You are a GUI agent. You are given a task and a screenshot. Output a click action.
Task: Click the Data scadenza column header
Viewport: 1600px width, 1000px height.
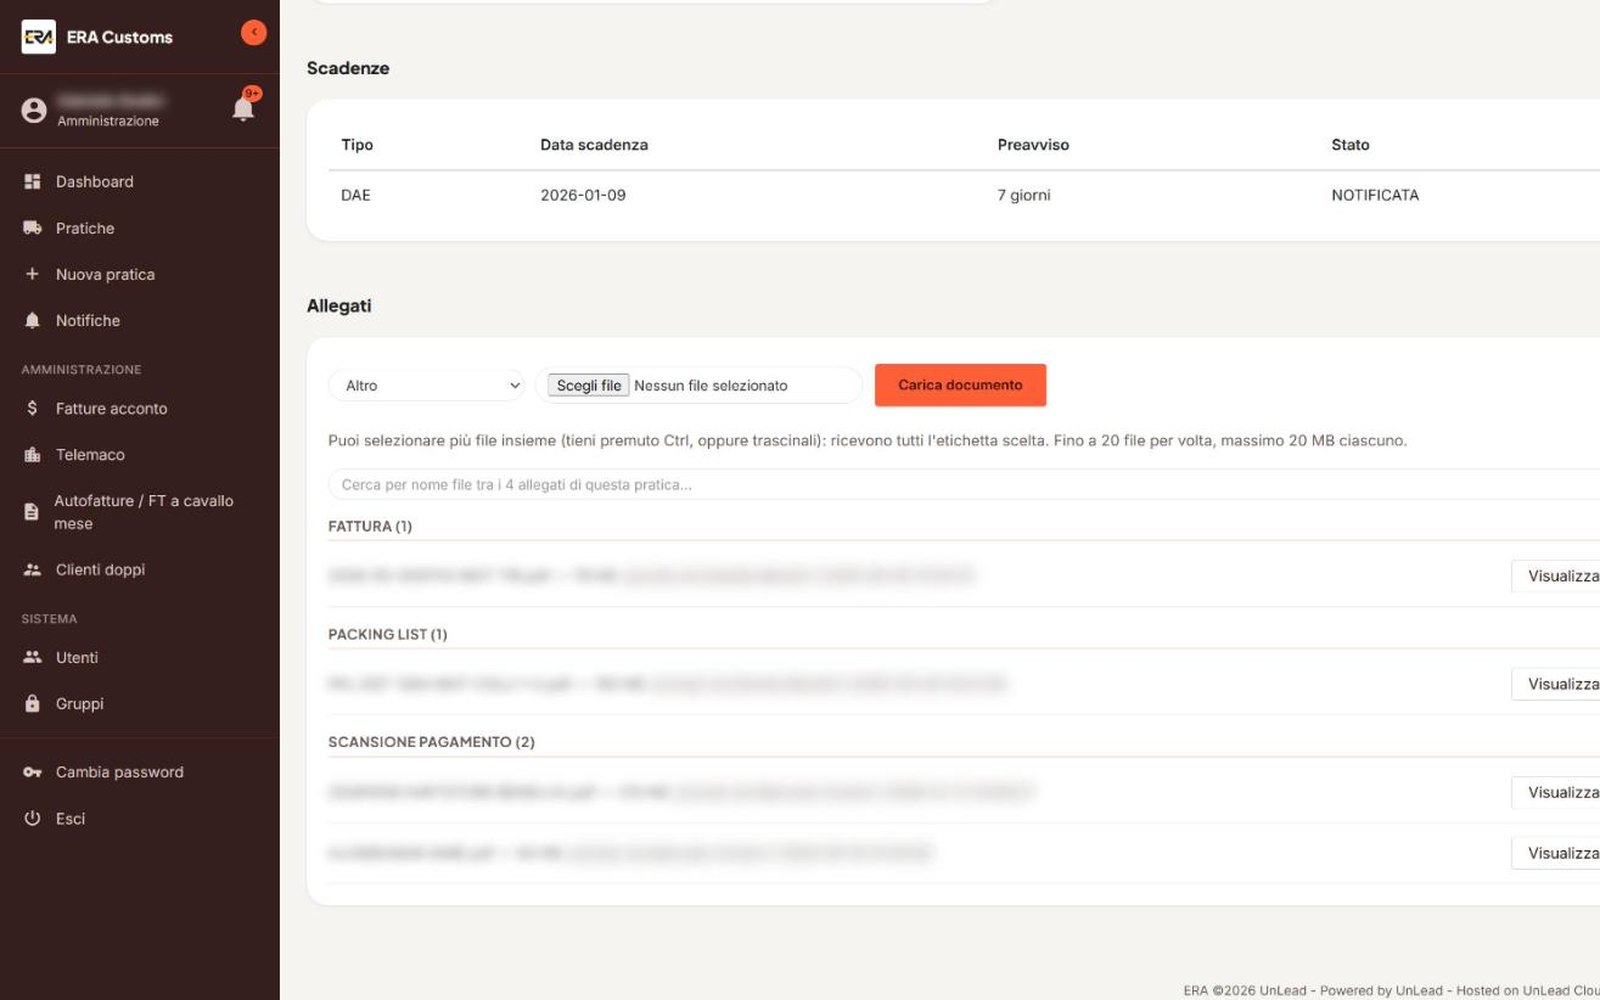point(594,145)
